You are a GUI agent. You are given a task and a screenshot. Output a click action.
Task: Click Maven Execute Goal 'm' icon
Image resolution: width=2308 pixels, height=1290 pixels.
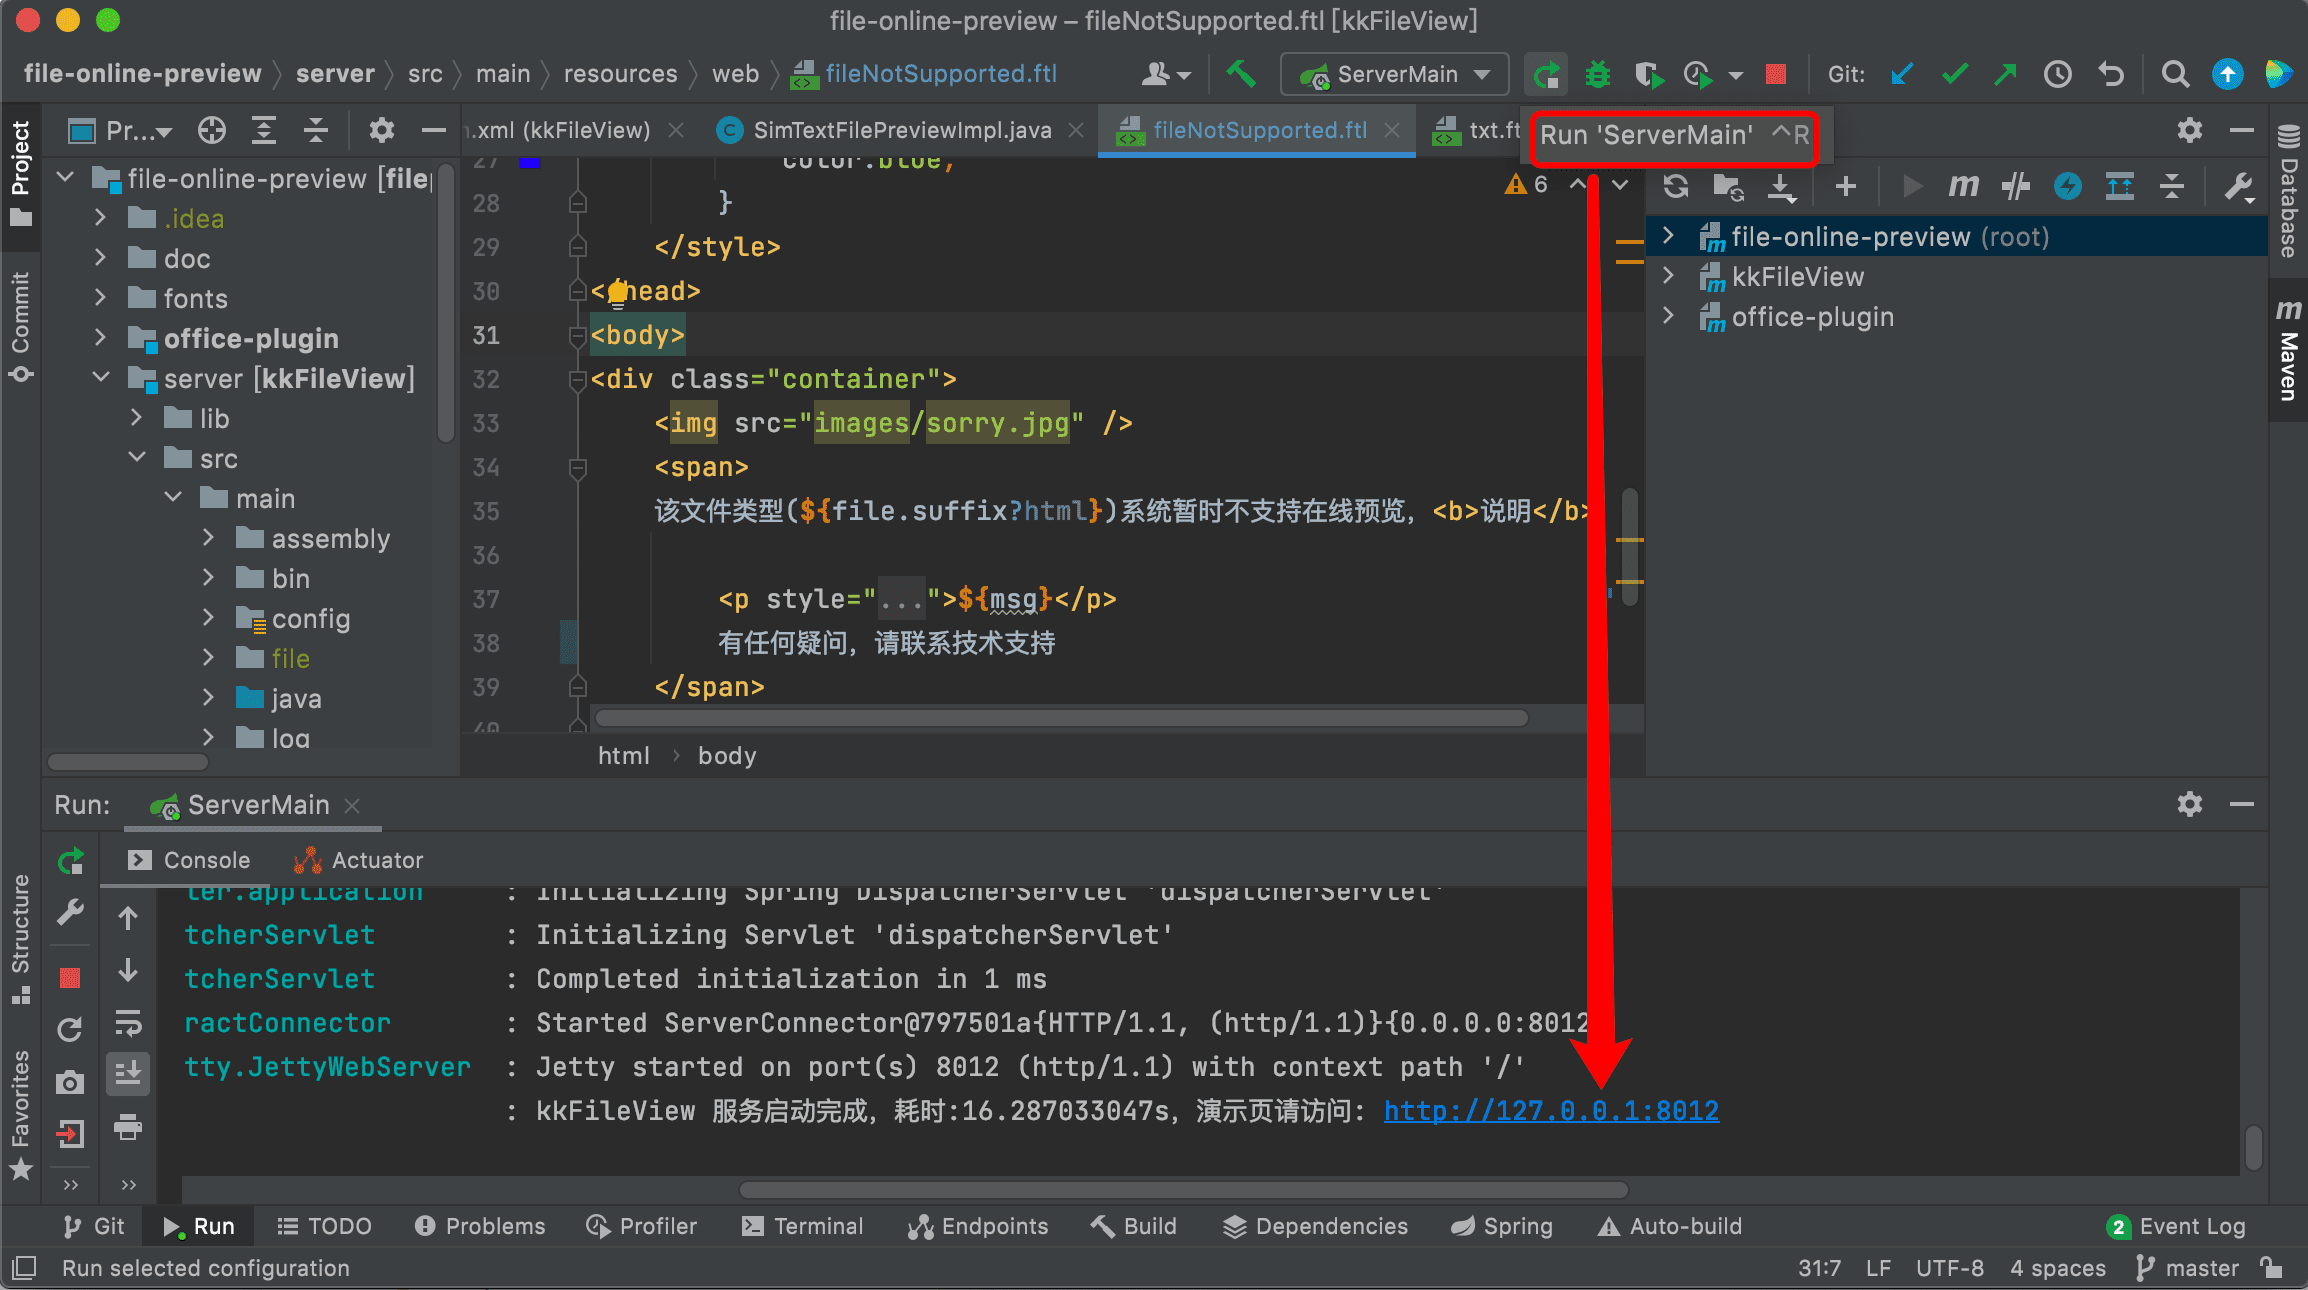(x=1962, y=186)
